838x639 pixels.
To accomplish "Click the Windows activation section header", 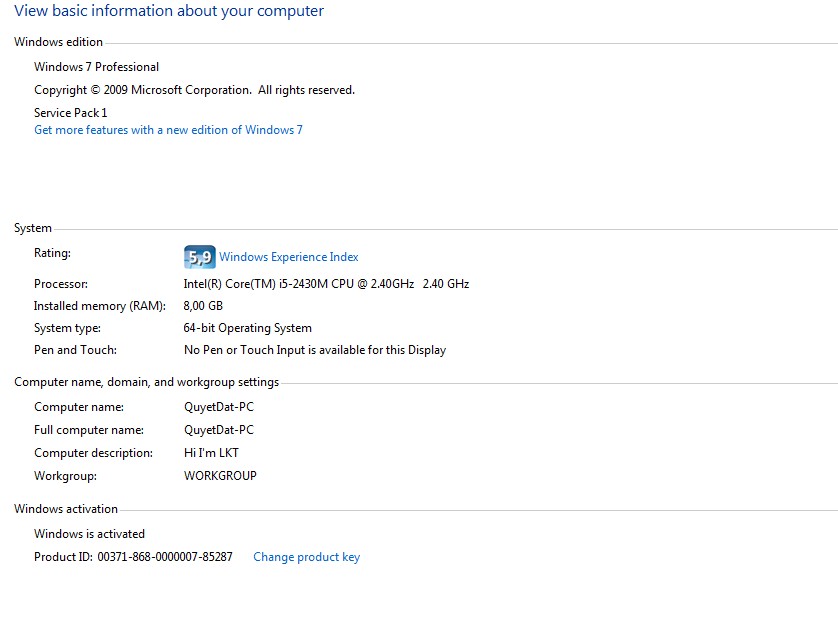I will click(x=66, y=509).
